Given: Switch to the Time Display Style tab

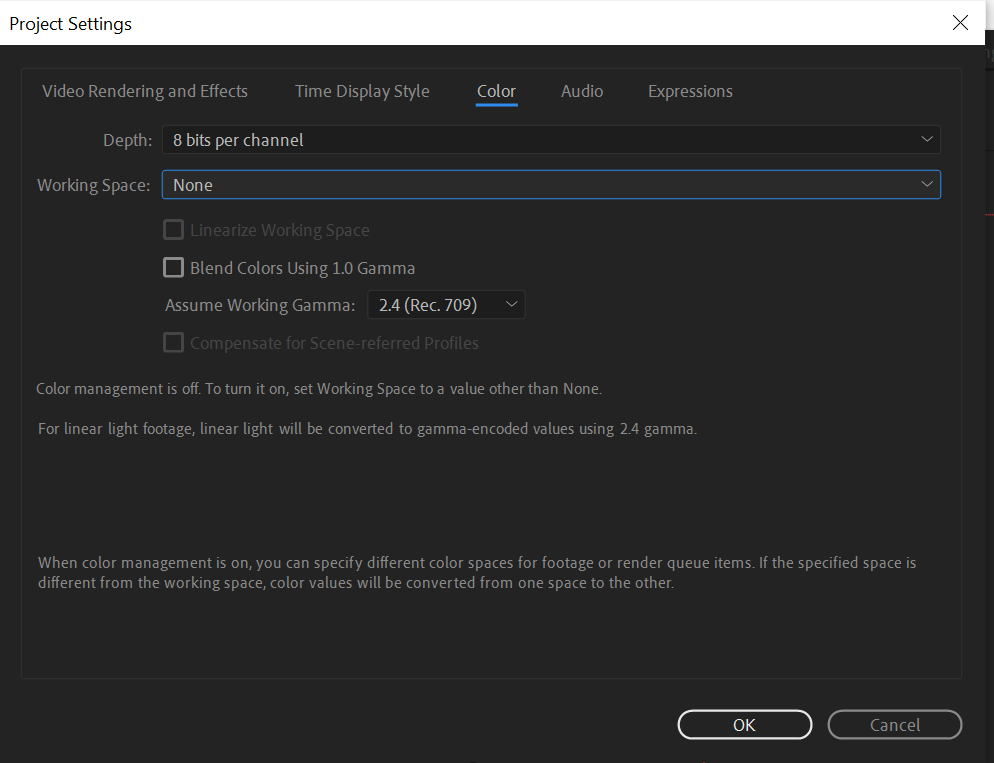Looking at the screenshot, I should (x=362, y=91).
